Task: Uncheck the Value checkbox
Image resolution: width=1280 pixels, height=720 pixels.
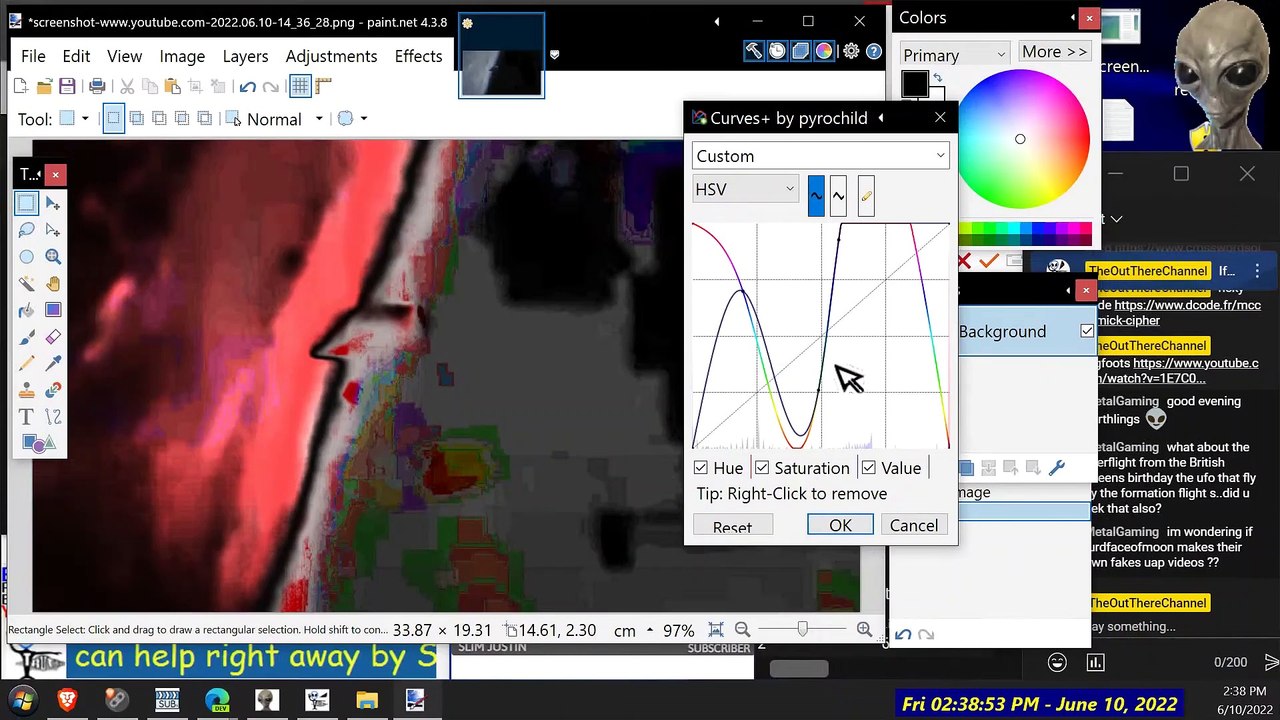Action: pyautogui.click(x=869, y=468)
